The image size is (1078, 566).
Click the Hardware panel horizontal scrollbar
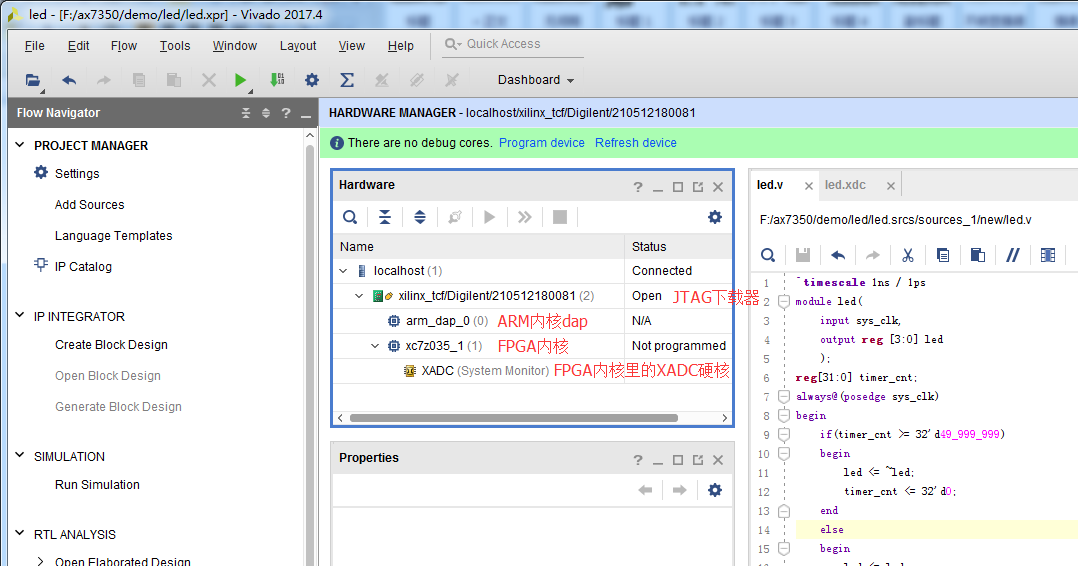(514, 418)
